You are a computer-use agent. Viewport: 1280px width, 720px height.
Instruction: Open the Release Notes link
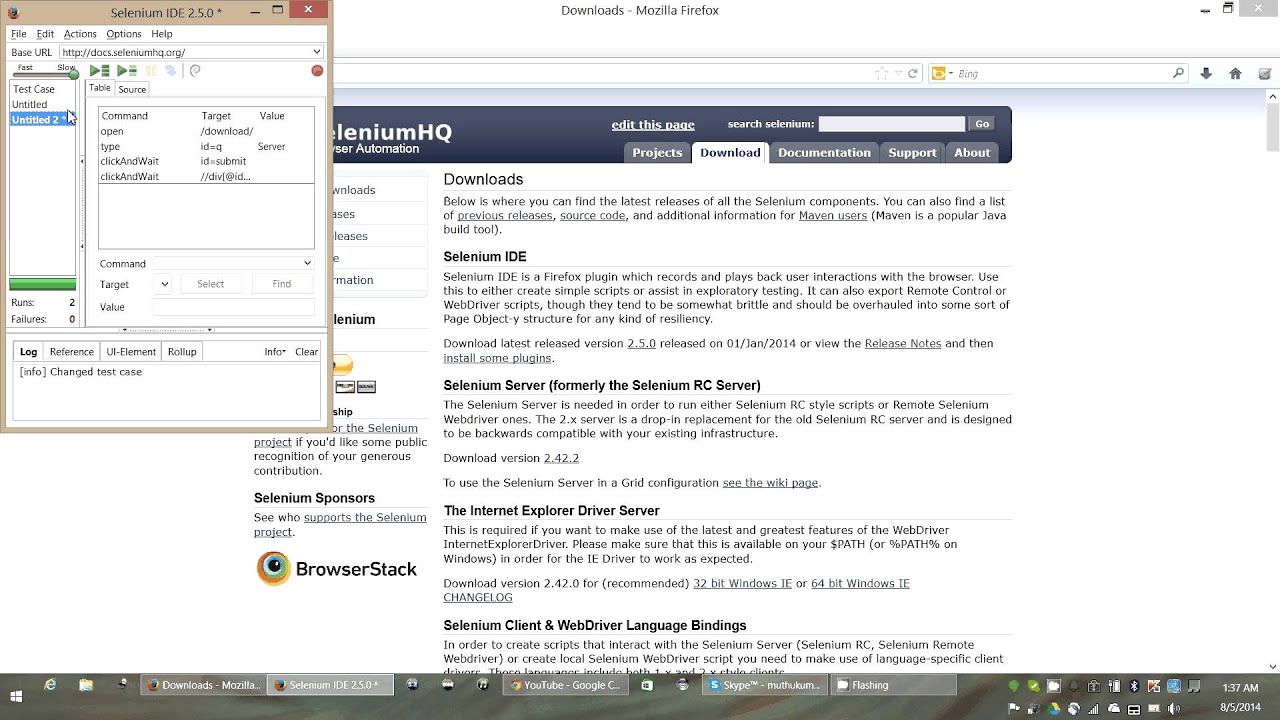[903, 344]
